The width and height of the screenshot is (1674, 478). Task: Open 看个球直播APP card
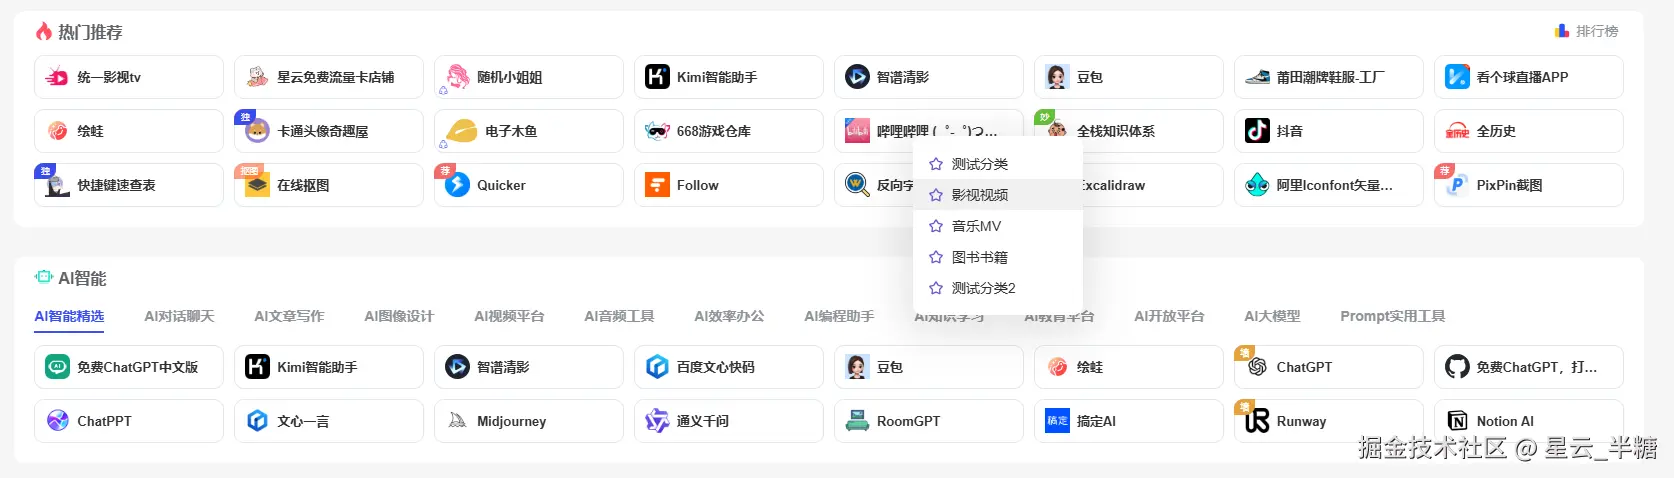click(1529, 77)
